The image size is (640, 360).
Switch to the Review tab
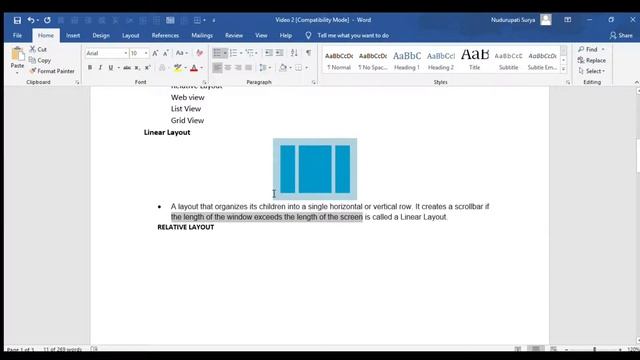[234, 36]
